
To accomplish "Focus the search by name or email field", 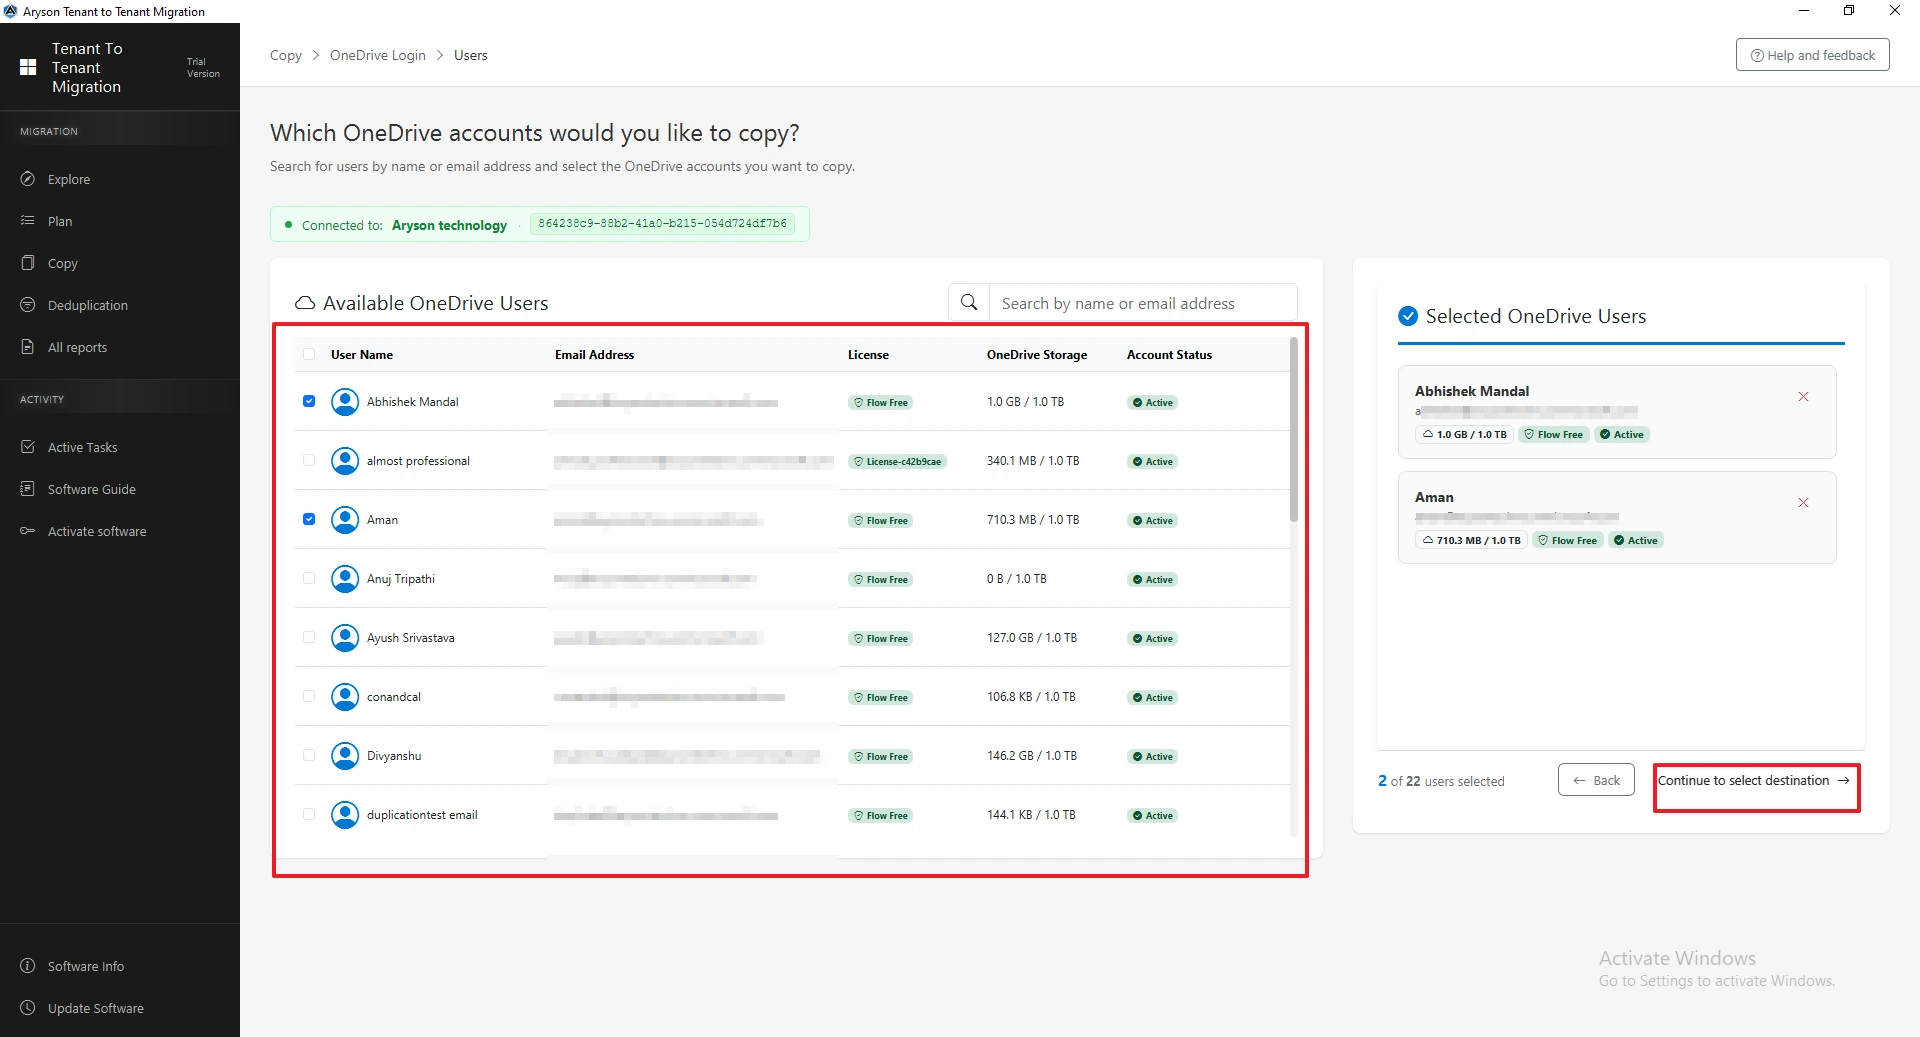I will pyautogui.click(x=1143, y=303).
